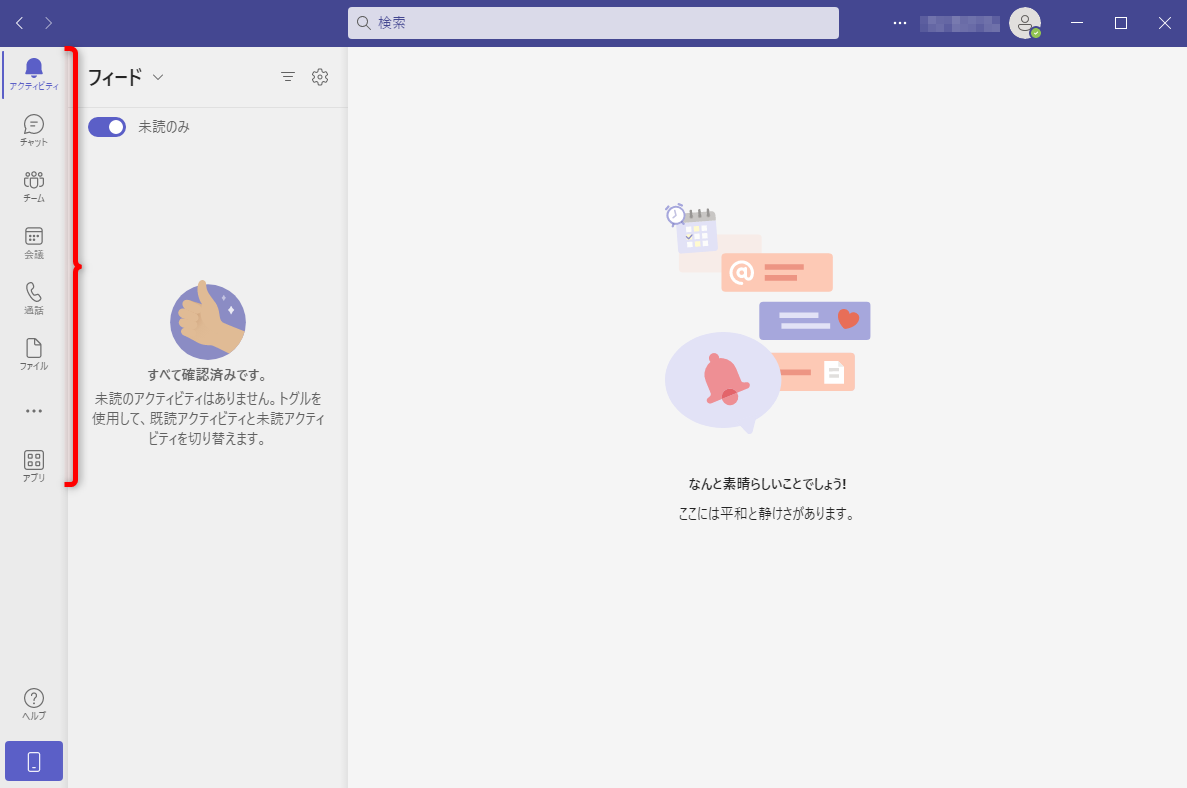Disable the 未読のみ (unread only) toggle

click(x=107, y=127)
